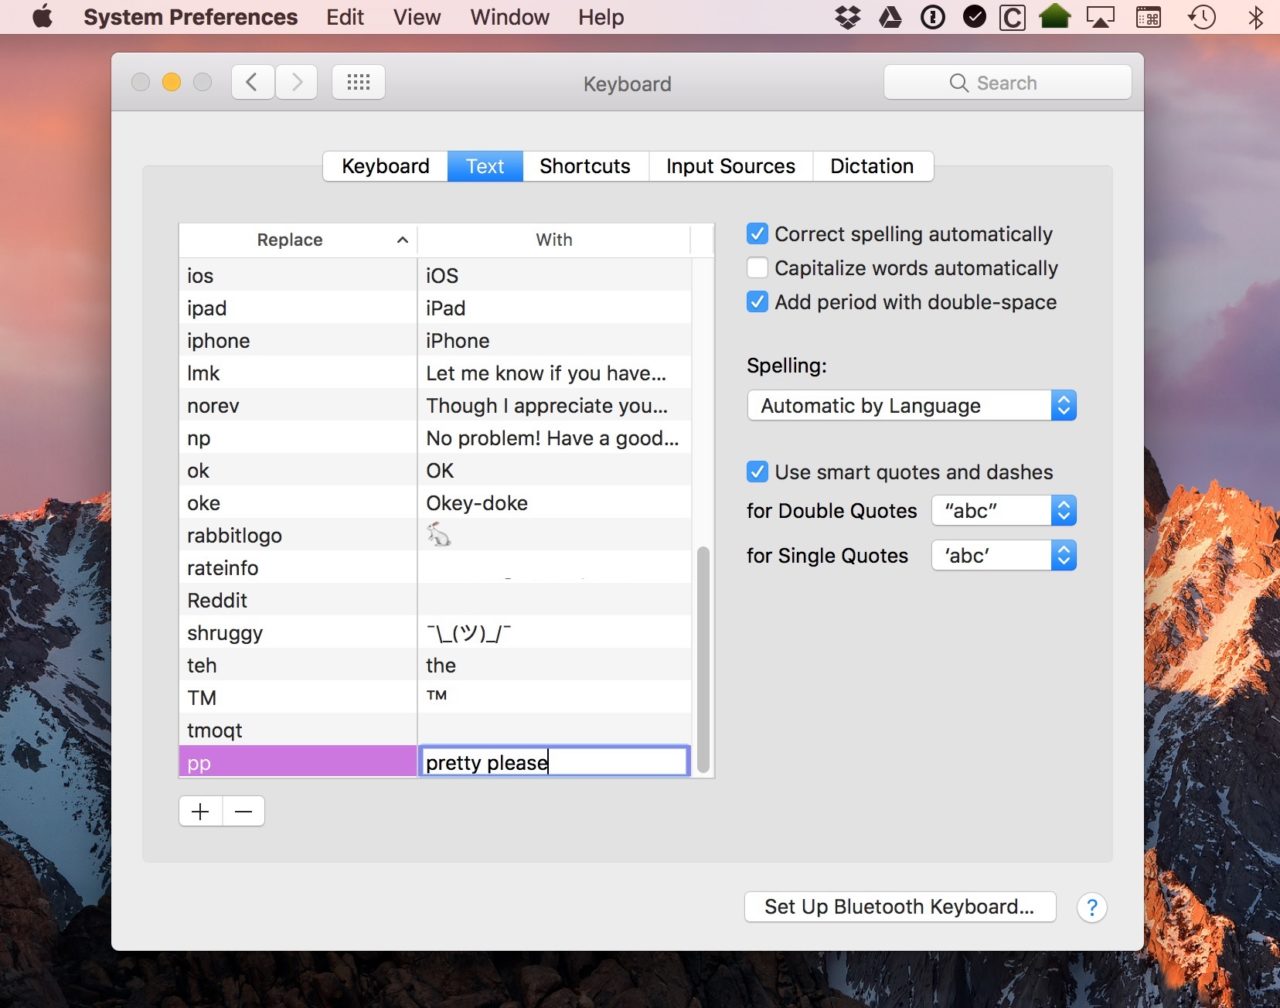
Task: Toggle Add period with double-space
Action: pos(757,302)
